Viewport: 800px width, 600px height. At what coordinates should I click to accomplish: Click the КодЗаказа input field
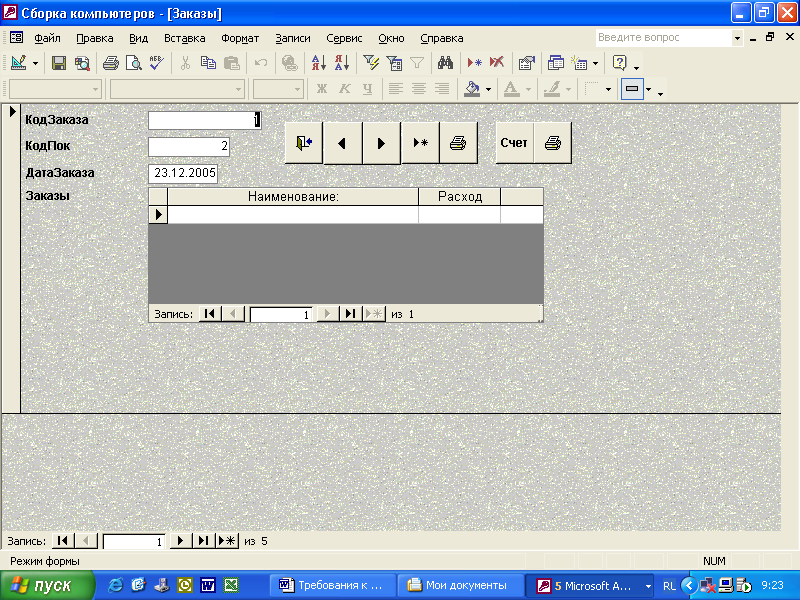[x=205, y=120]
